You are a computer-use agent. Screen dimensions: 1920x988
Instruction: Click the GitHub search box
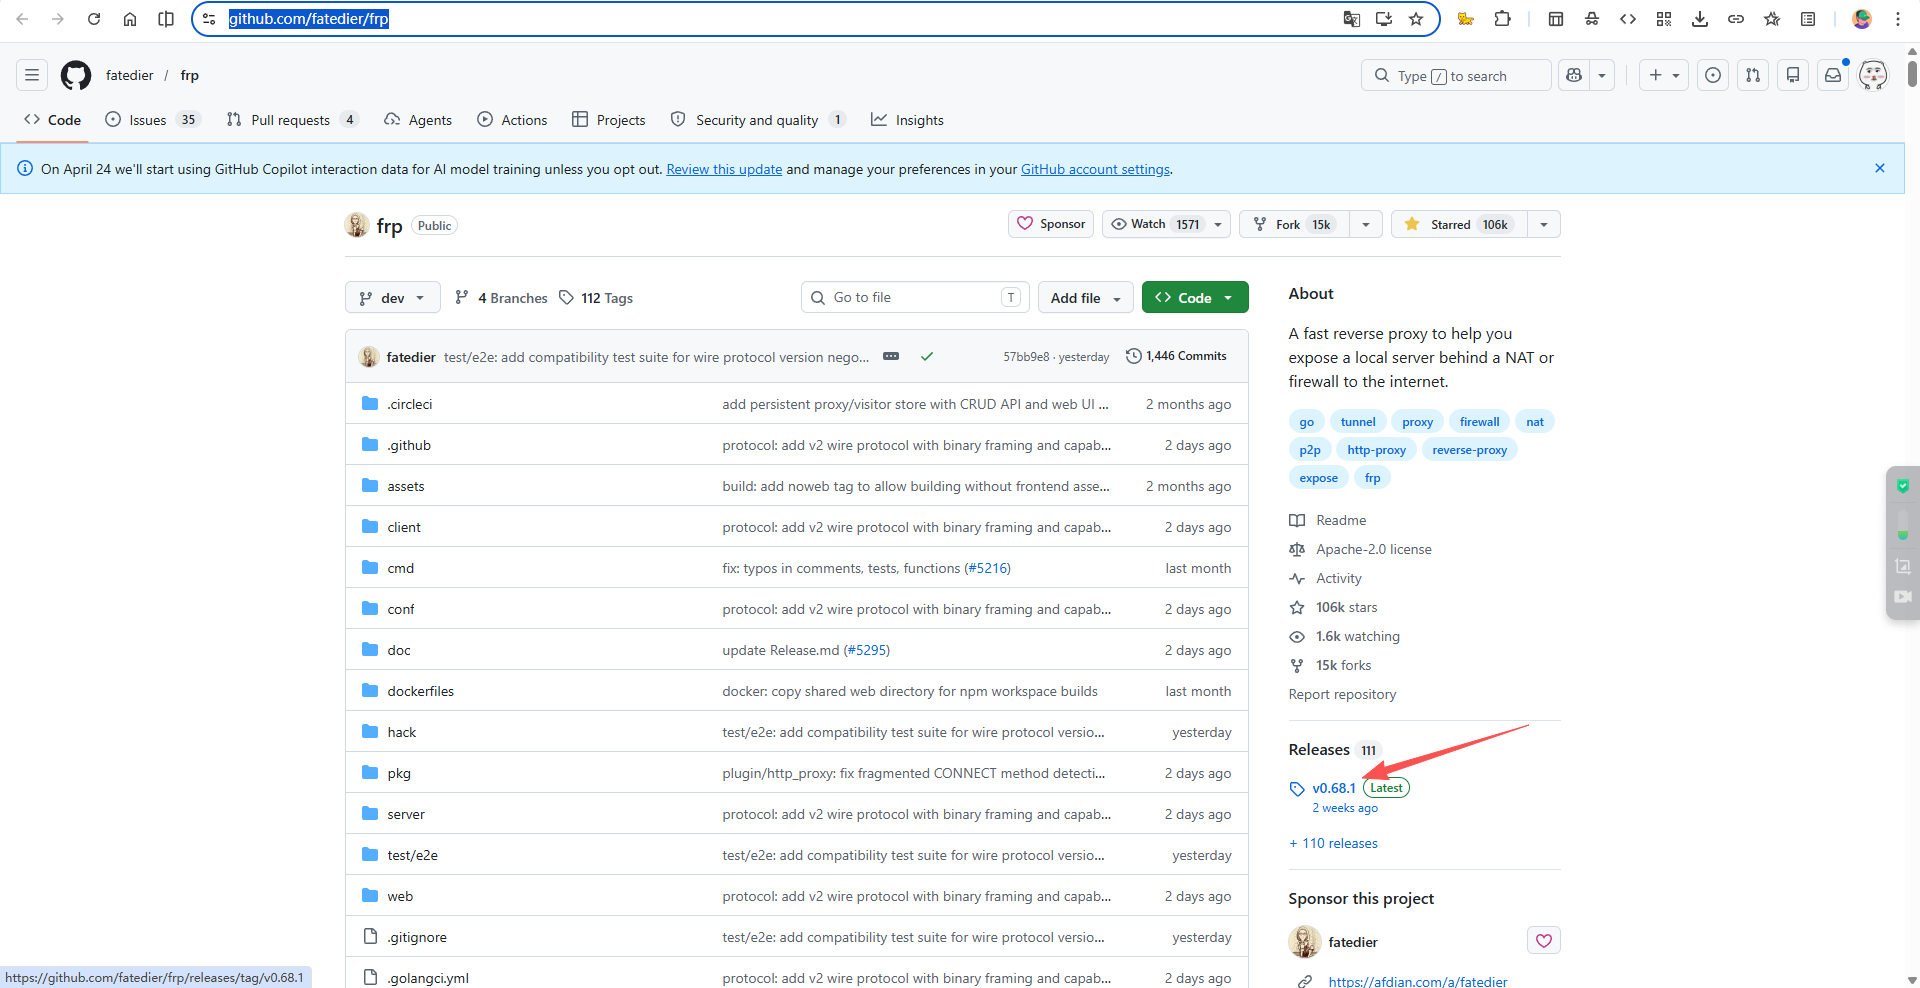click(1456, 75)
